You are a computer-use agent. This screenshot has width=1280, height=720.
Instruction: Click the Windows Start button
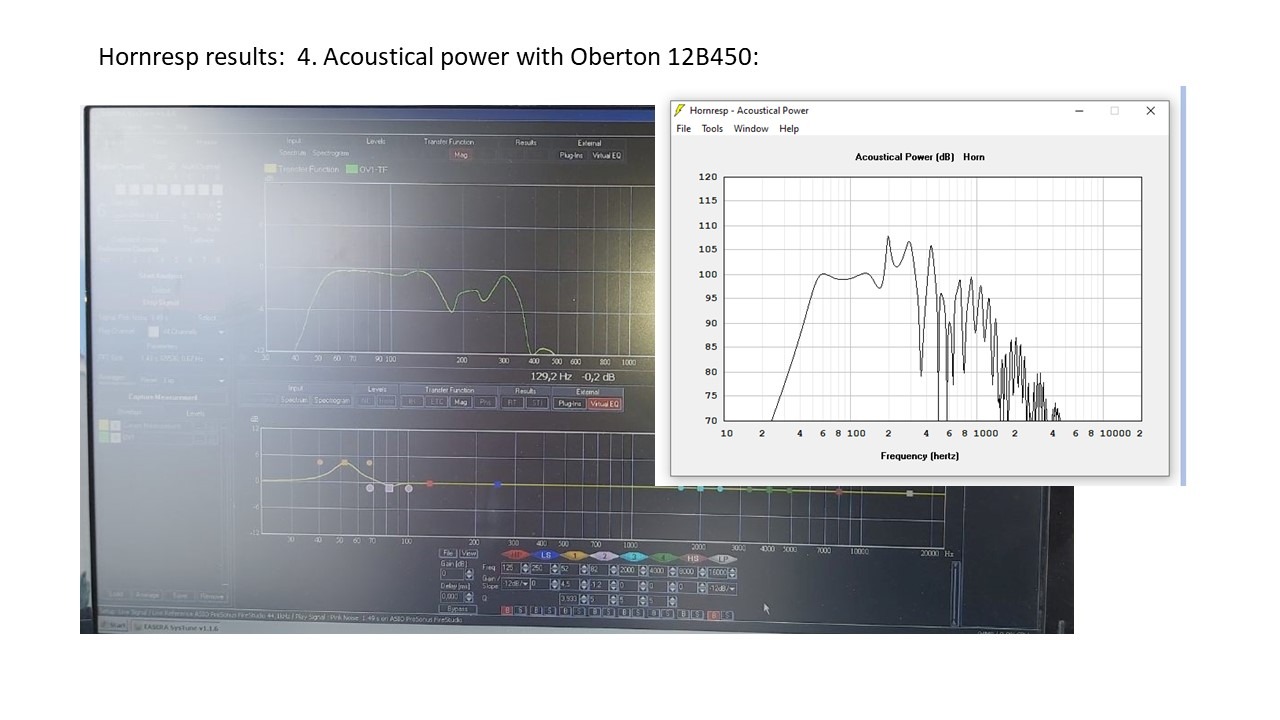(x=114, y=625)
